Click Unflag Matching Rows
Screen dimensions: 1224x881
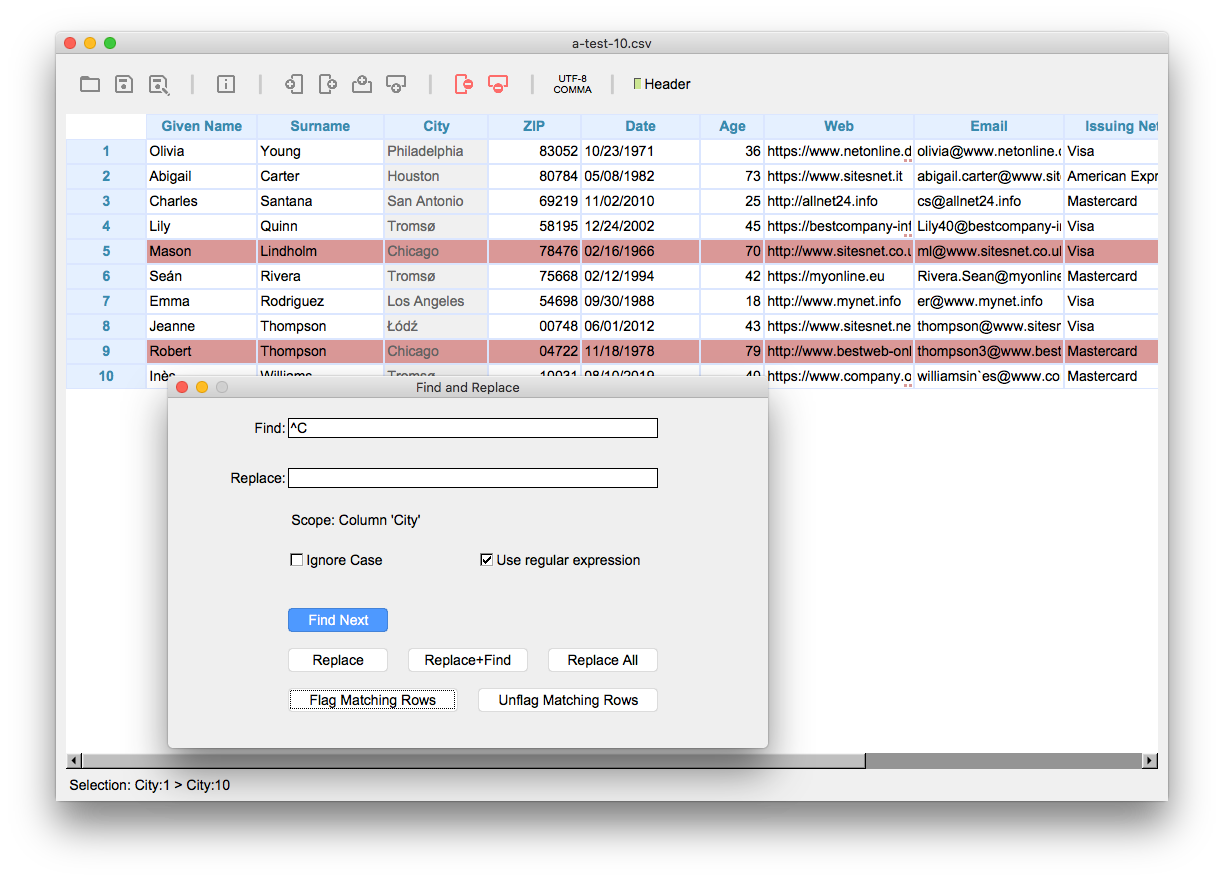pos(567,699)
